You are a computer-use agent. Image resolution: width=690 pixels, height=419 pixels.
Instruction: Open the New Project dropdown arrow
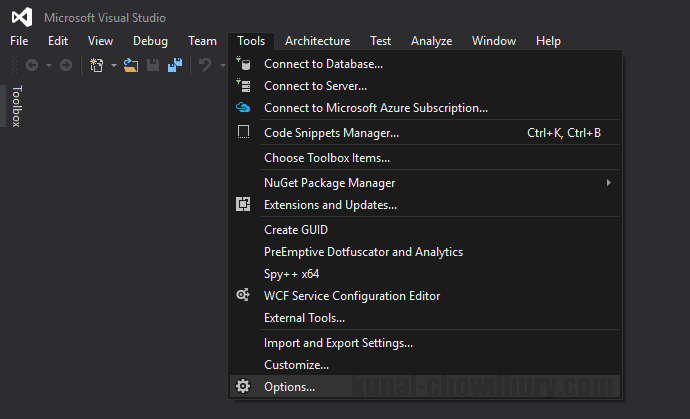113,65
